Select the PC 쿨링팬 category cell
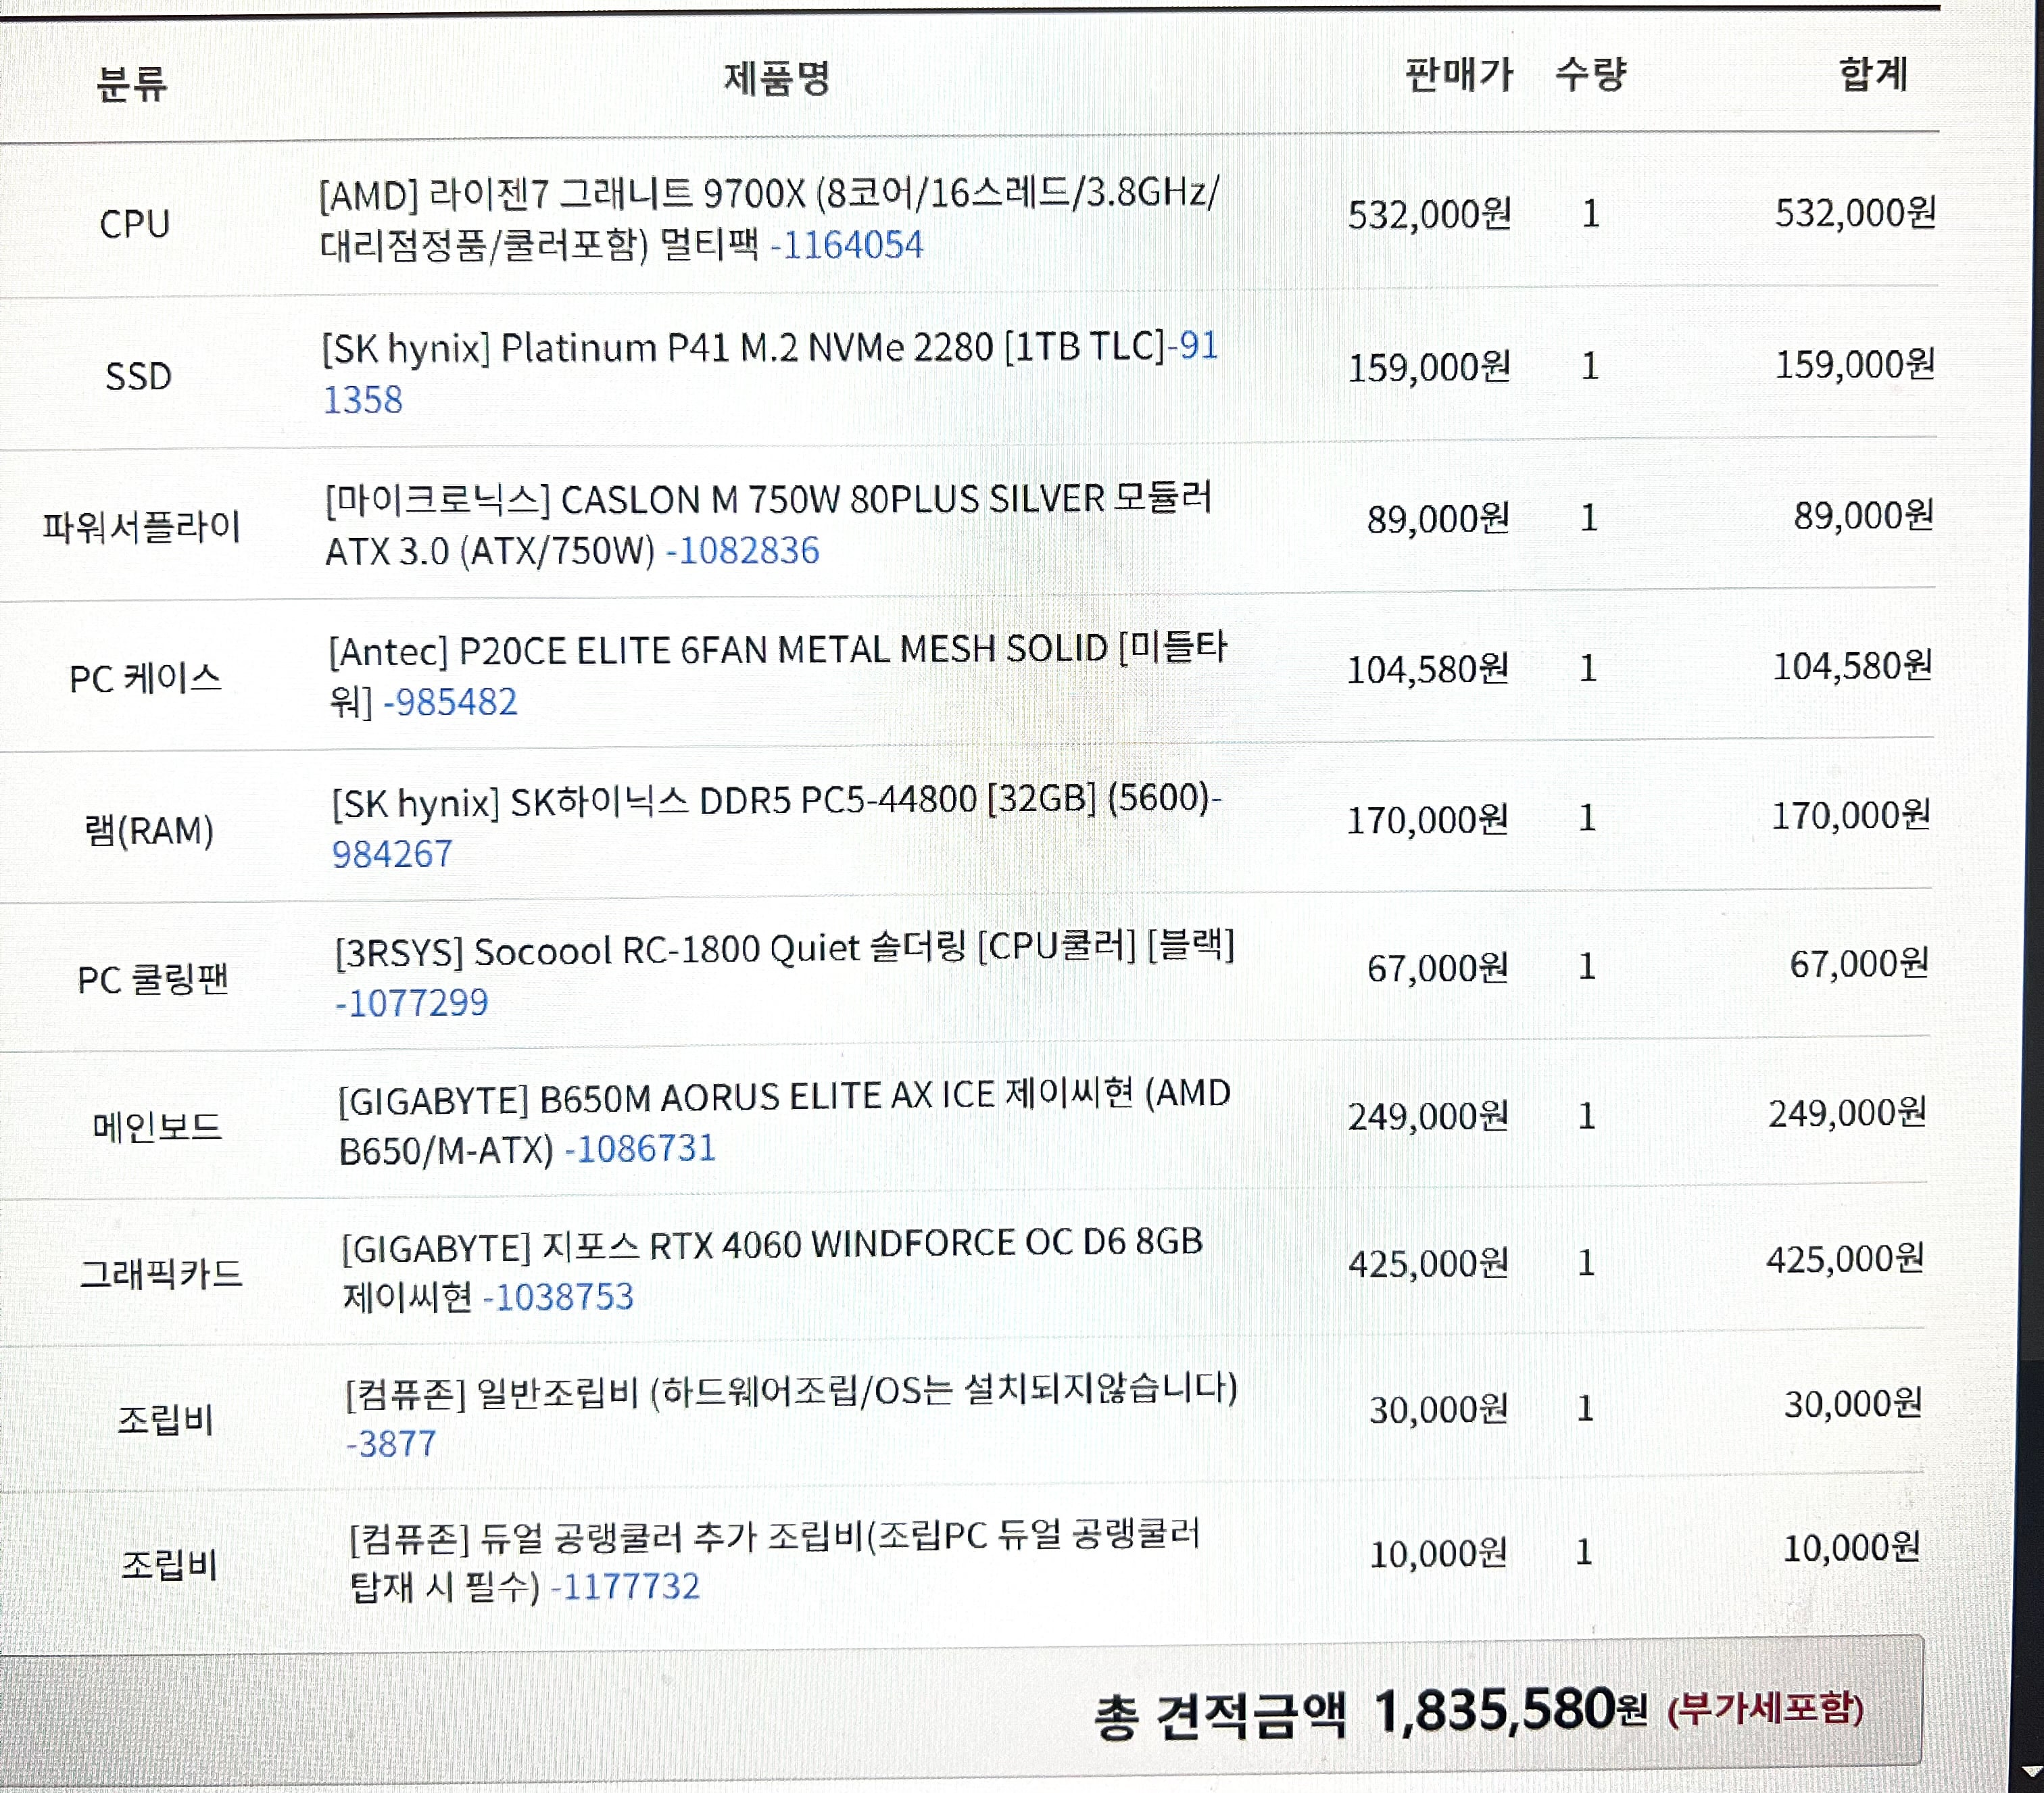This screenshot has height=1793, width=2044. pos(153,979)
